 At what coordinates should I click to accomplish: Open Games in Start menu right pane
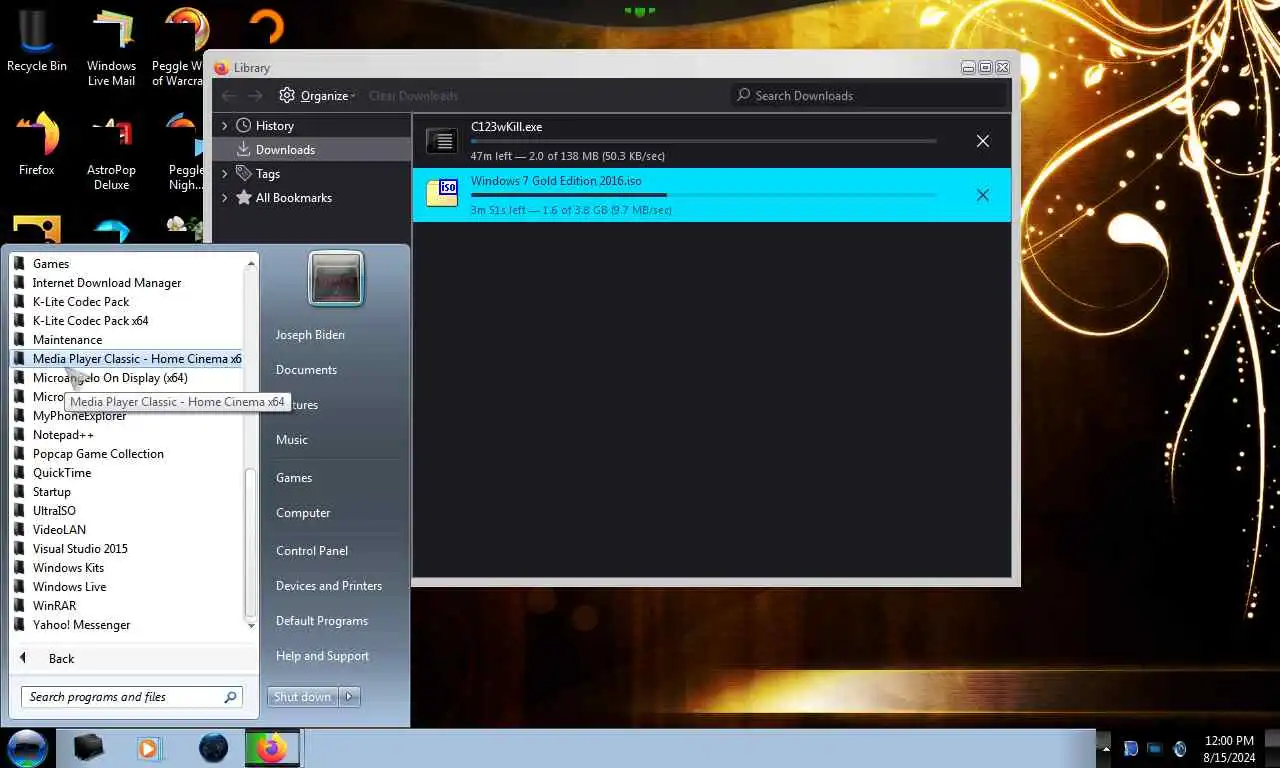point(294,478)
